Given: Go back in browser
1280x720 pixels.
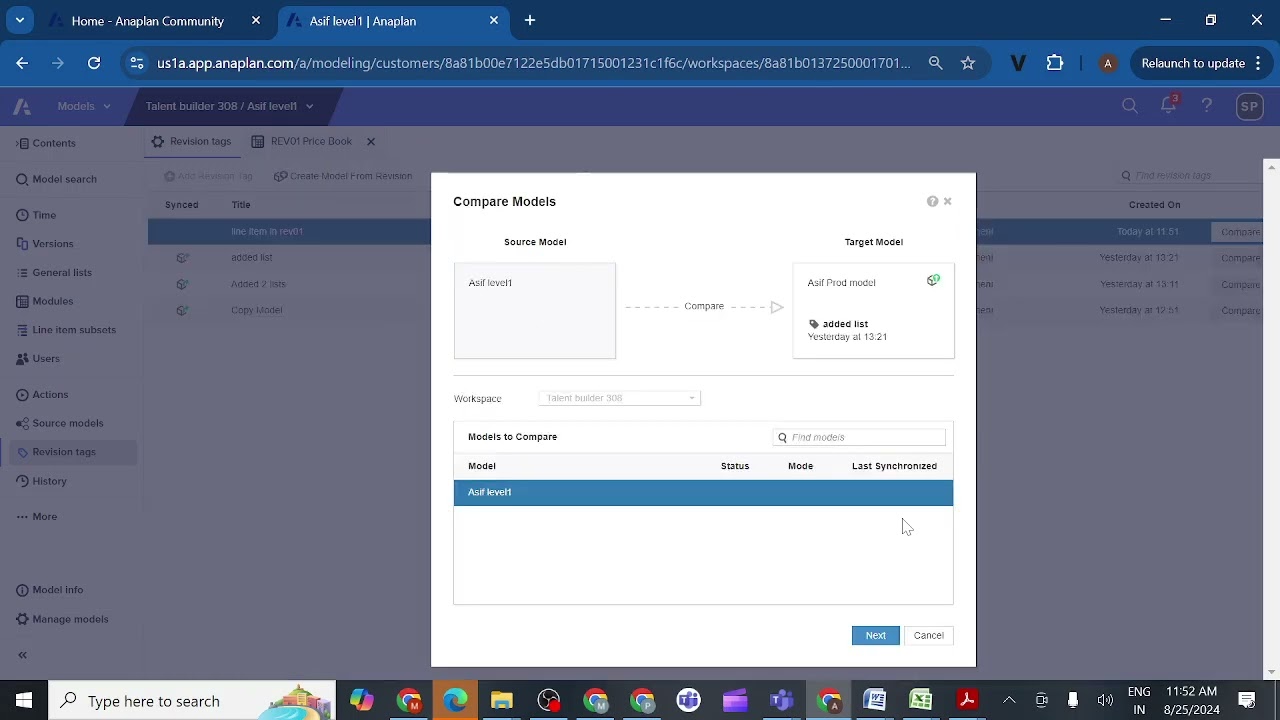Looking at the screenshot, I should tap(22, 63).
